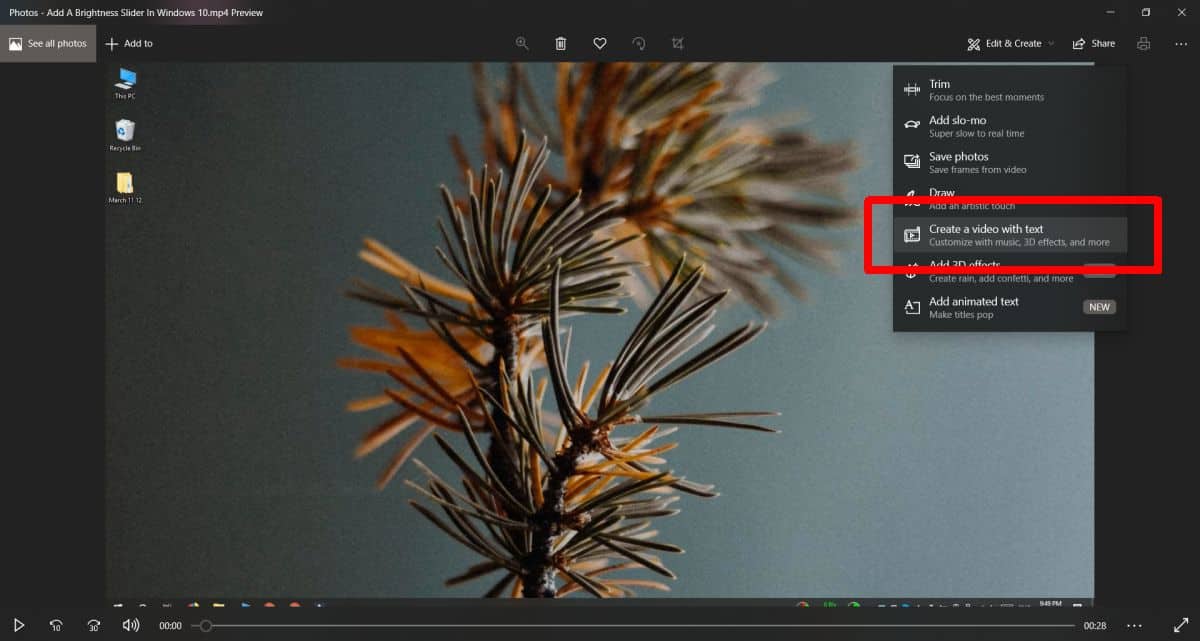Image resolution: width=1200 pixels, height=641 pixels.
Task: Rotate using the rotate icon
Action: [639, 44]
